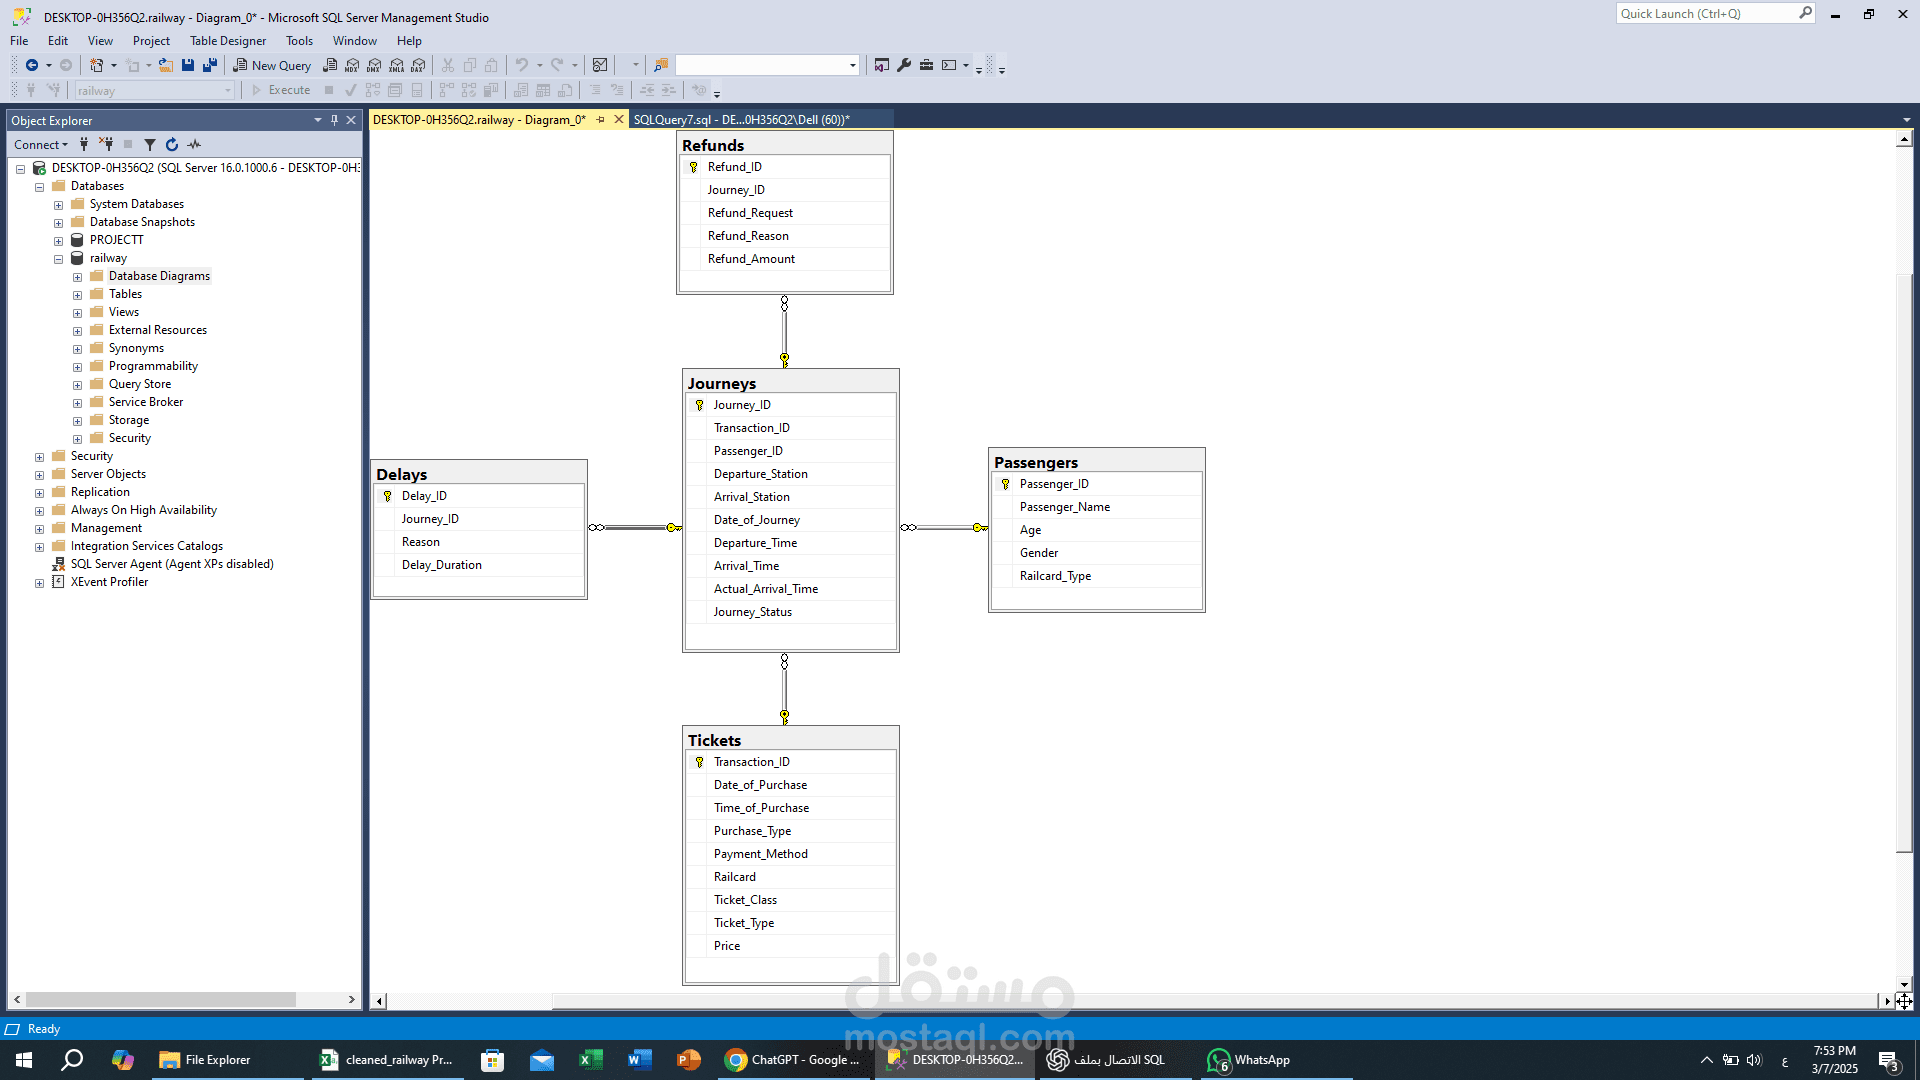Click the Analysis Services MDX Query icon
The image size is (1920, 1080).
coord(352,65)
